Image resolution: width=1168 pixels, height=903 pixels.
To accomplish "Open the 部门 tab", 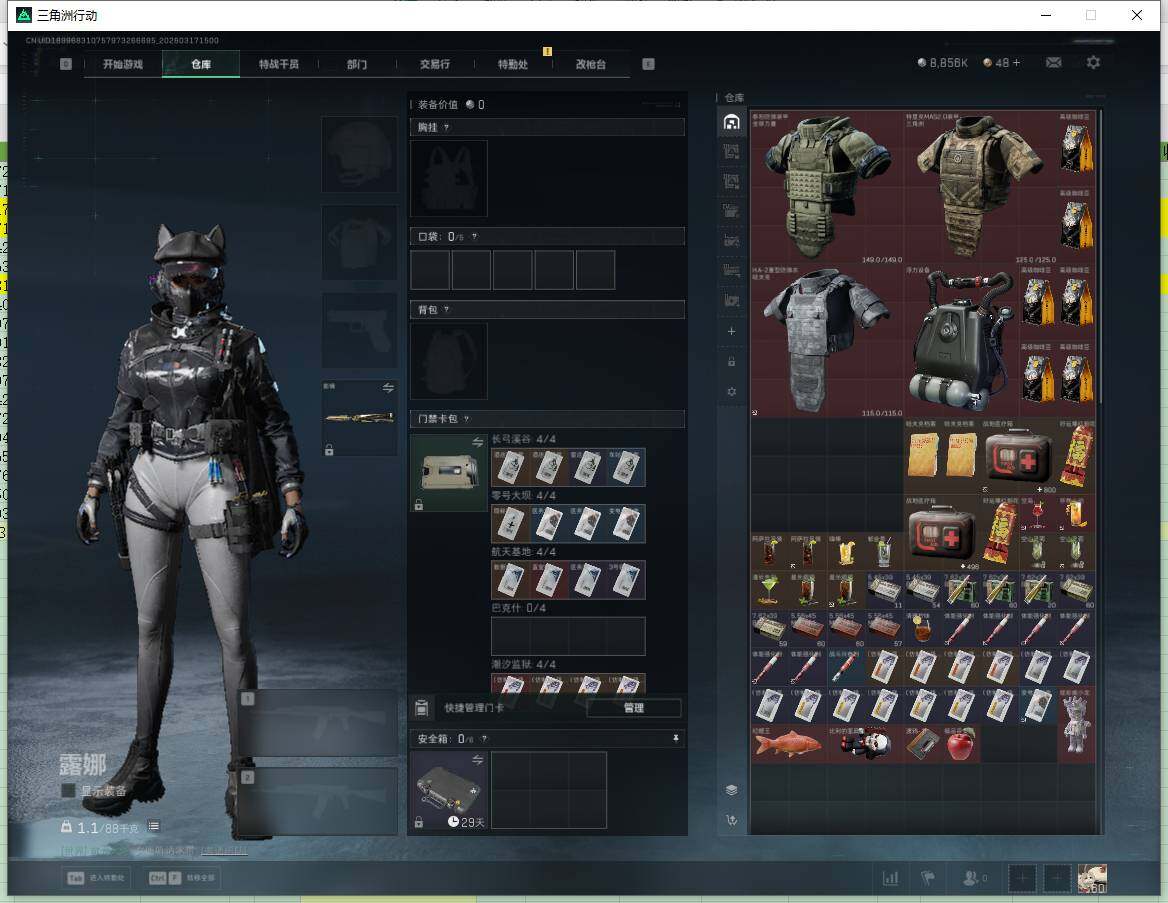I will [357, 64].
